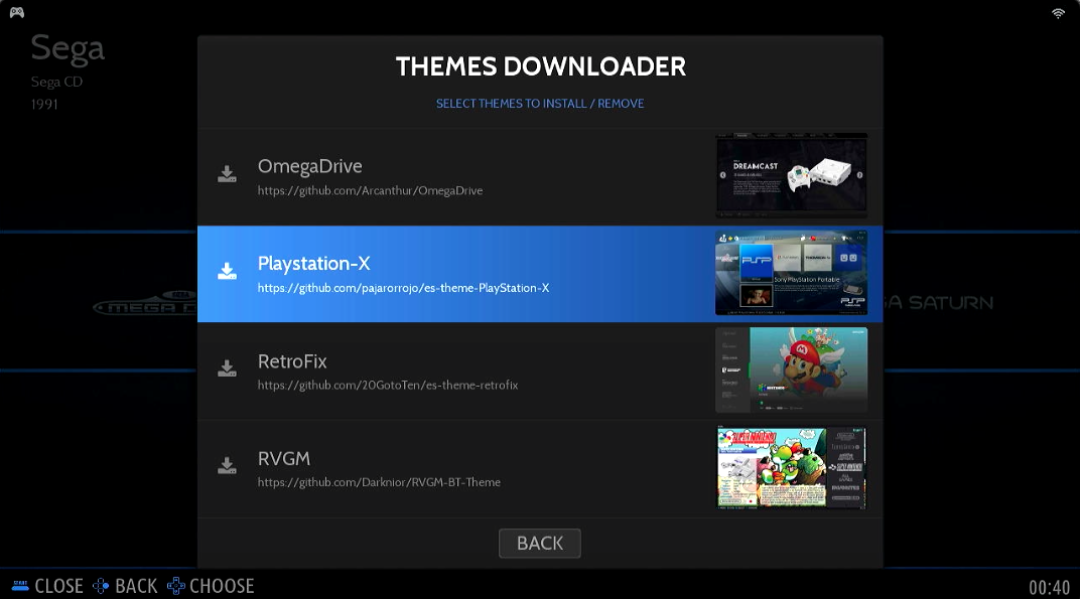Image resolution: width=1080 pixels, height=599 pixels.
Task: Click the D-pad icon beside CHOOSE hint
Action: [176, 586]
